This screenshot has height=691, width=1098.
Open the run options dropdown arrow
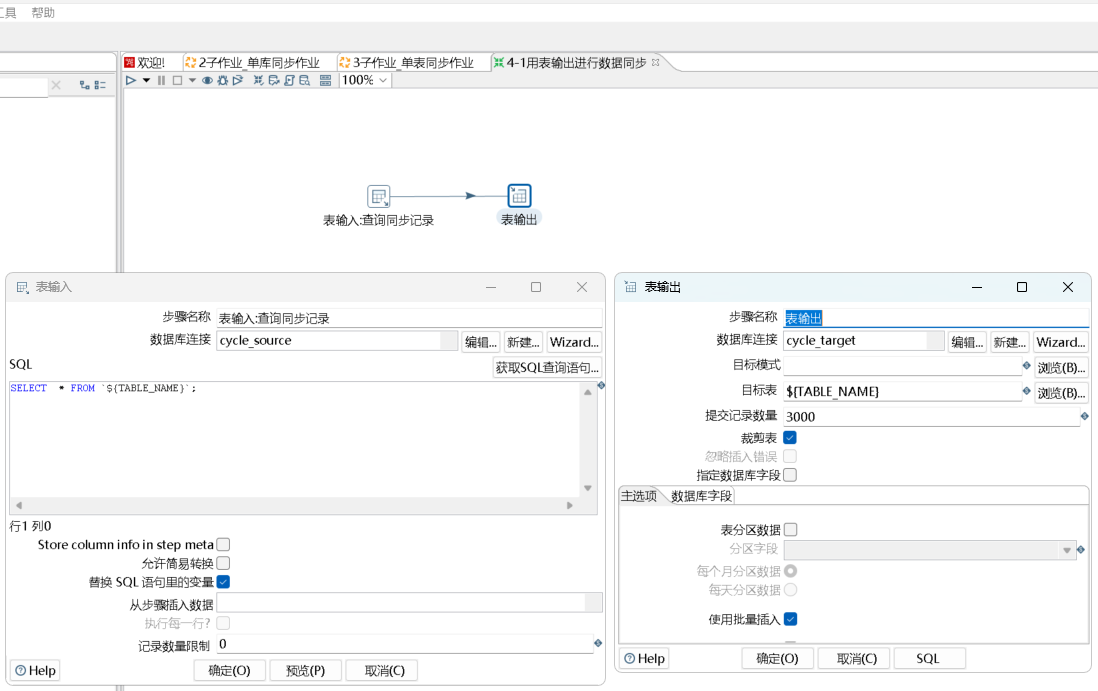coord(146,81)
